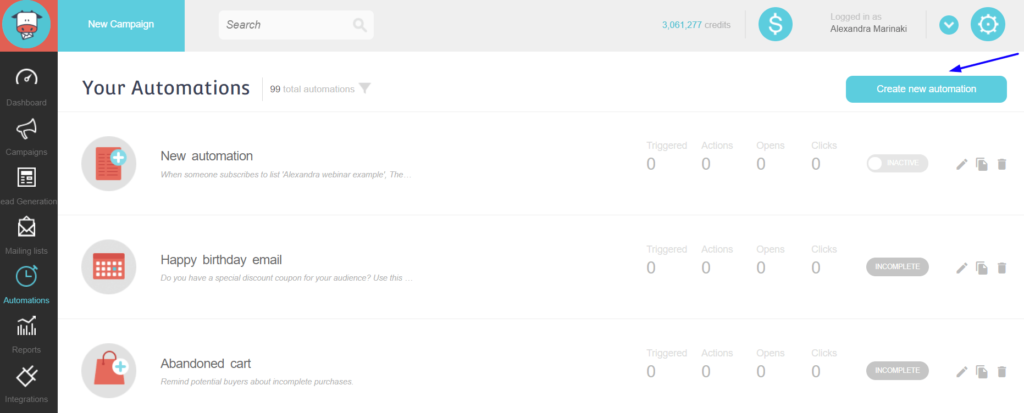Click New automation's description text
Image resolution: width=1024 pixels, height=413 pixels.
point(286,175)
